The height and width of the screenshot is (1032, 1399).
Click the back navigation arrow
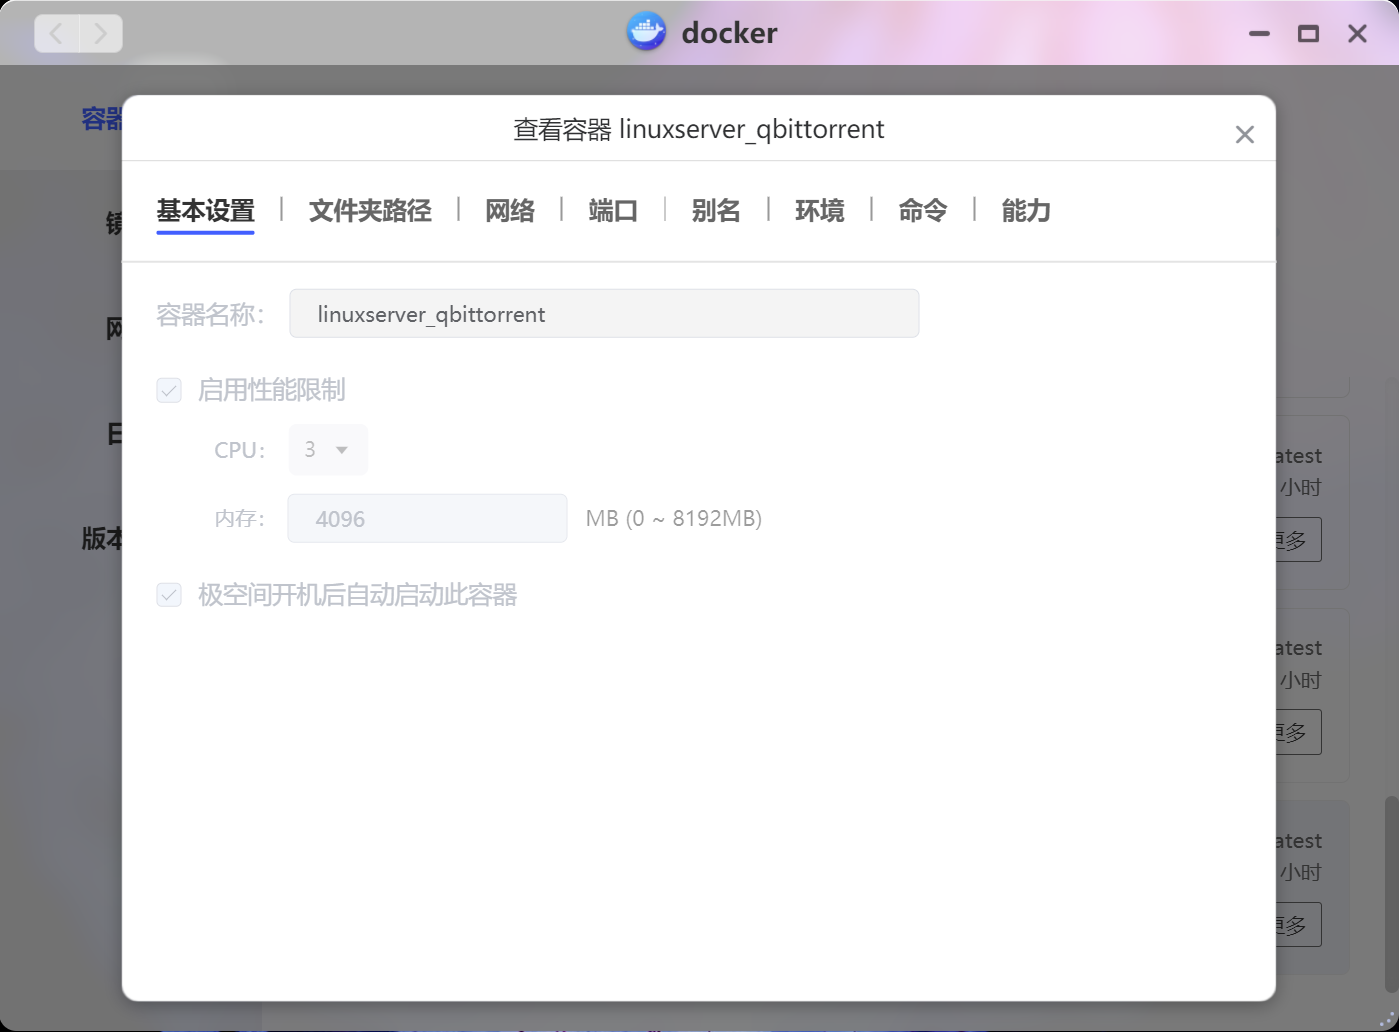pyautogui.click(x=57, y=34)
